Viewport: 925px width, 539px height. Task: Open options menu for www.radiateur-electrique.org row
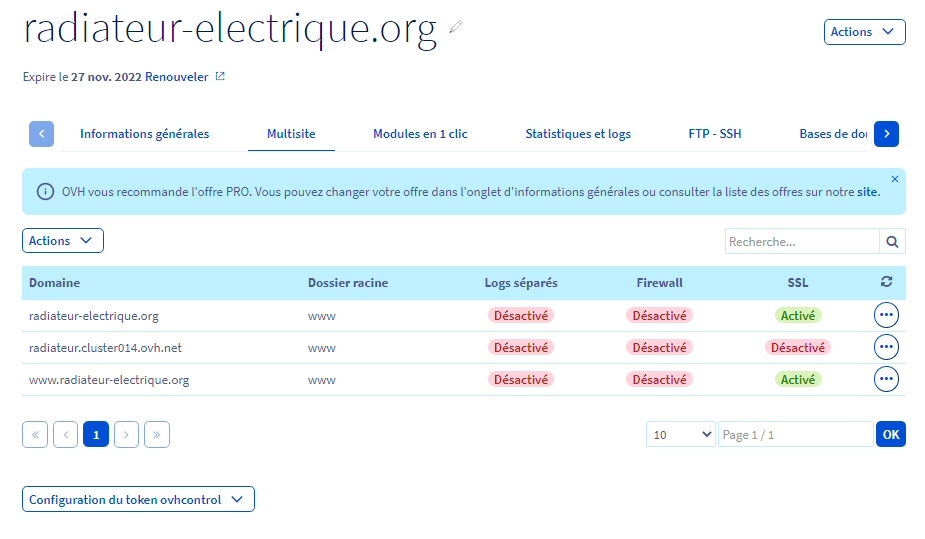coord(886,379)
